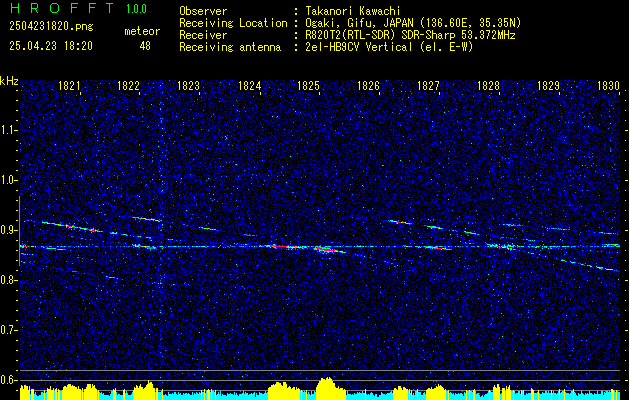Click the sloped echo trace after 1821
629x400 pixels.
tap(72, 227)
